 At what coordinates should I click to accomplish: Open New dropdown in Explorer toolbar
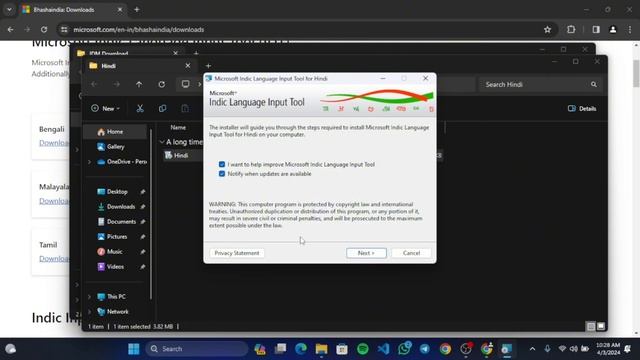[105, 109]
